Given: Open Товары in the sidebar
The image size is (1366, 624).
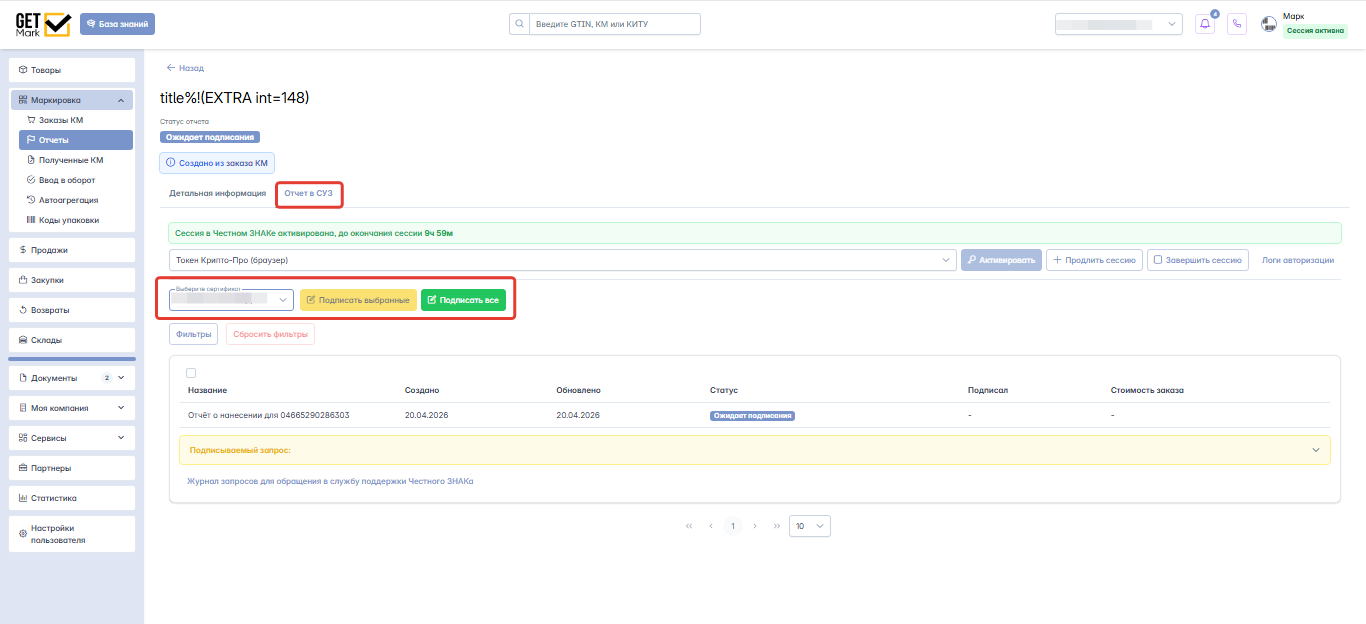Looking at the screenshot, I should pyautogui.click(x=72, y=70).
